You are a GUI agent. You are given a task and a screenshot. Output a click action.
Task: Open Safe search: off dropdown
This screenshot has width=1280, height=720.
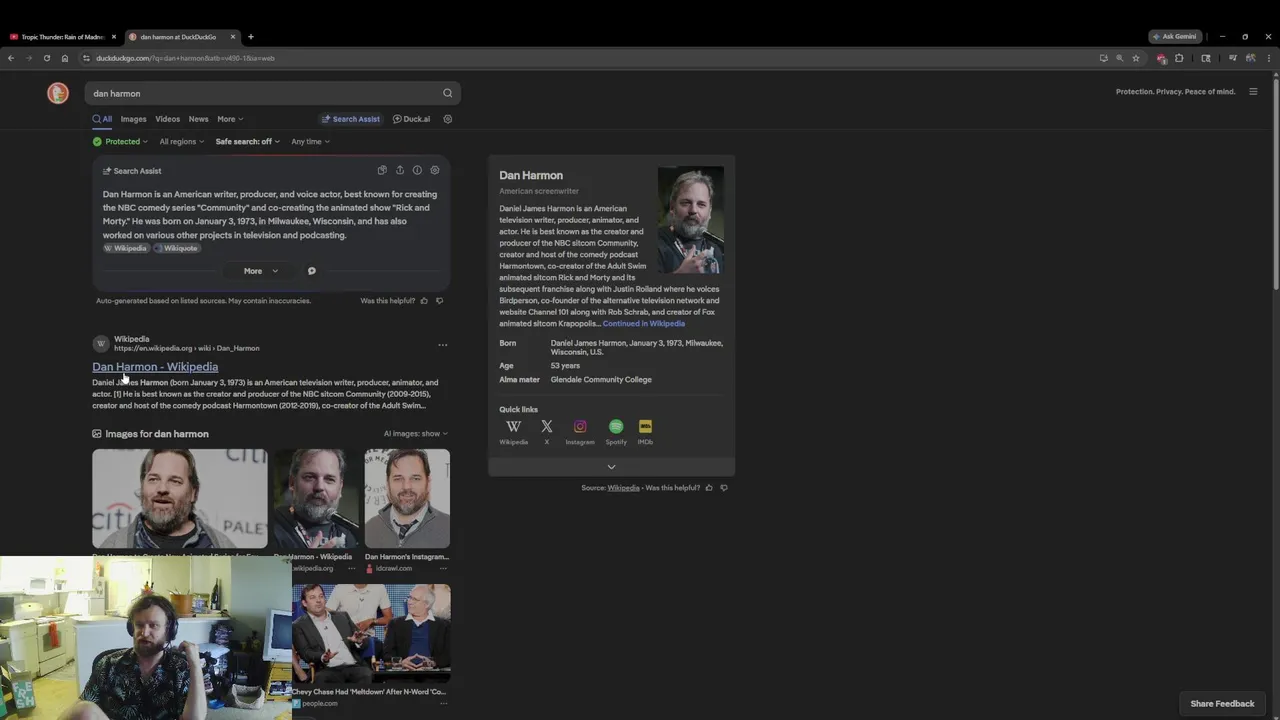[x=247, y=141]
